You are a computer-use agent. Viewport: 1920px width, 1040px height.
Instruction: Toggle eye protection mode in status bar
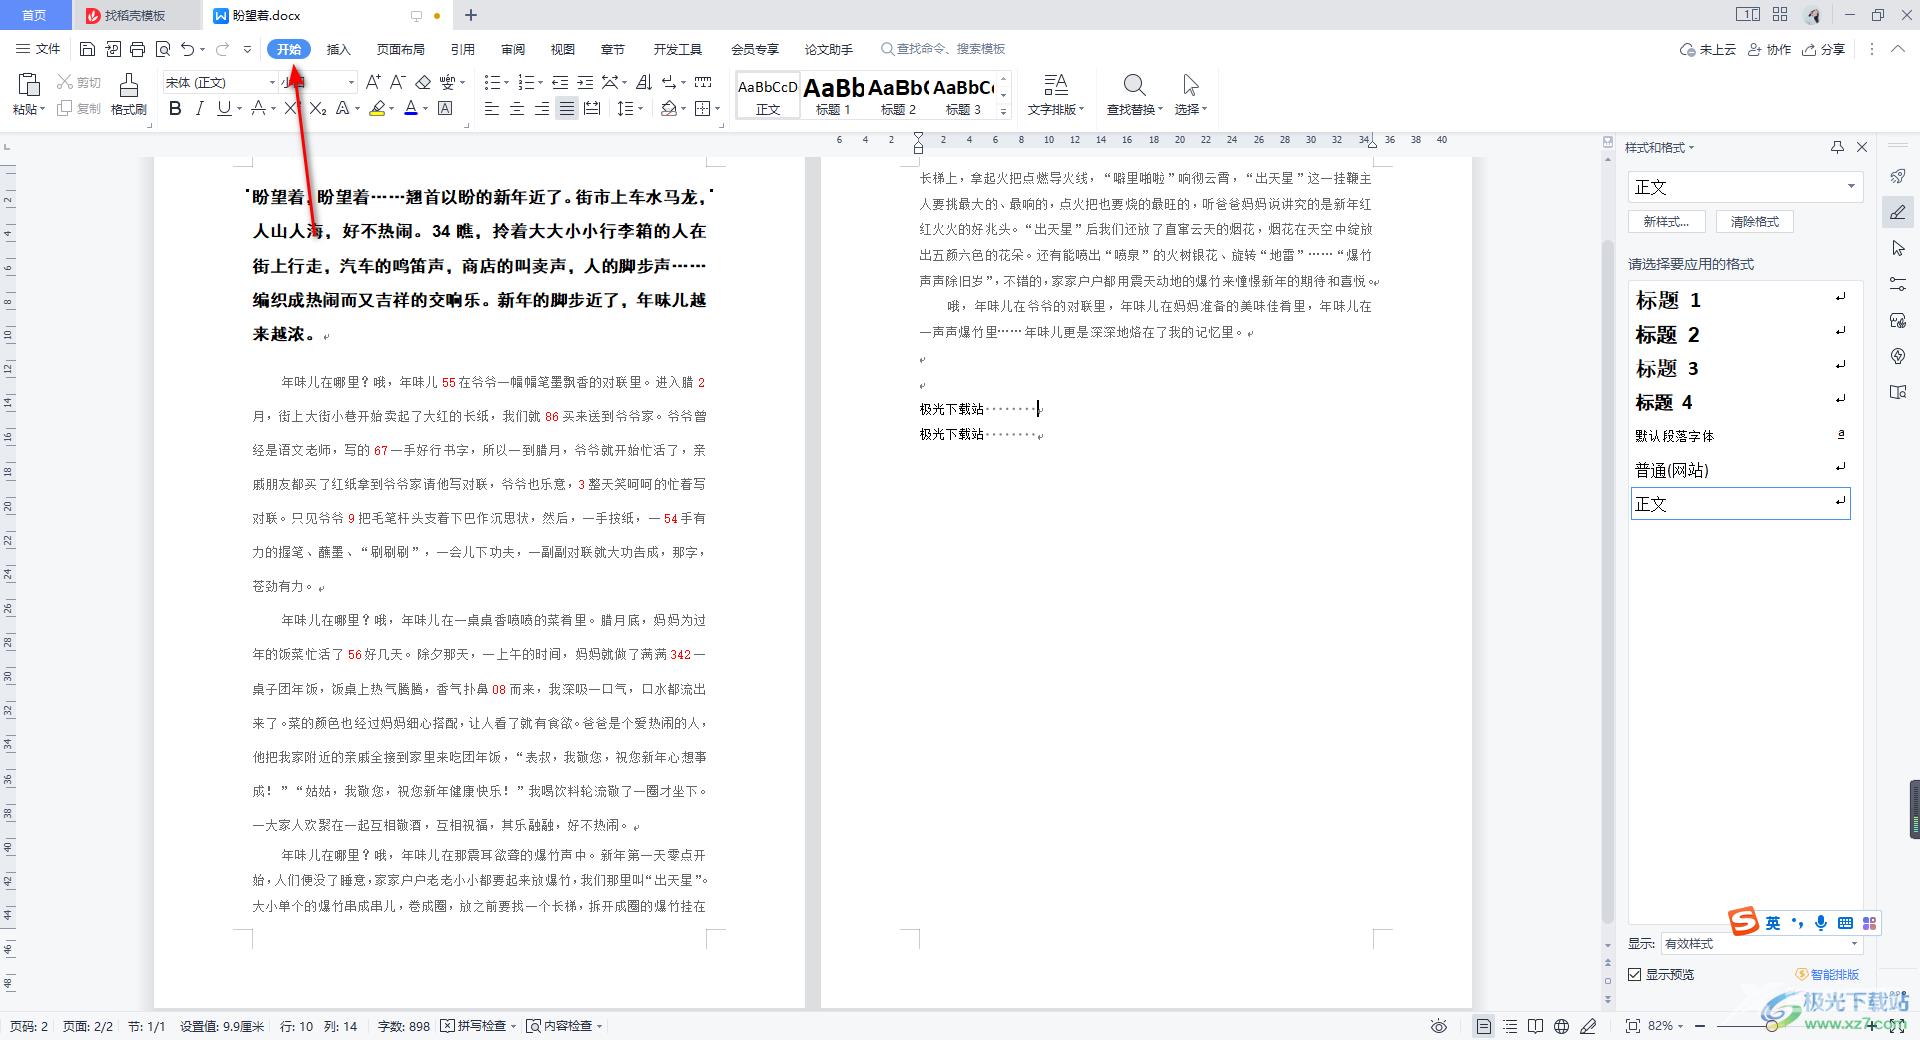(1439, 1026)
